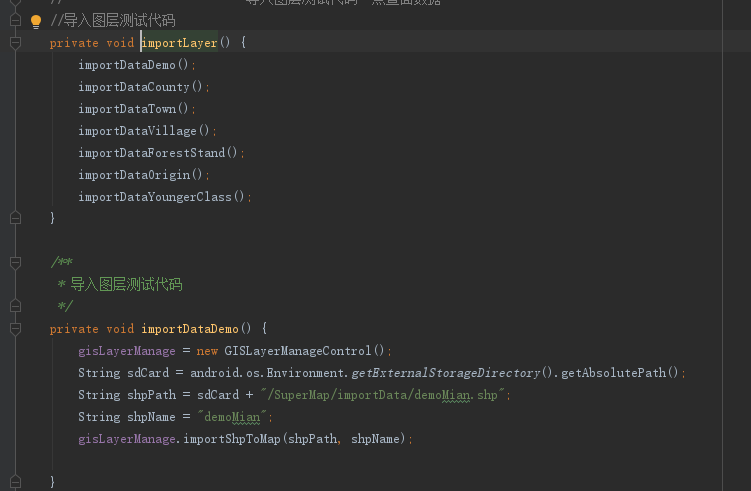The height and width of the screenshot is (491, 751).
Task: Click the importDataDemo method declaration name
Action: pos(190,329)
